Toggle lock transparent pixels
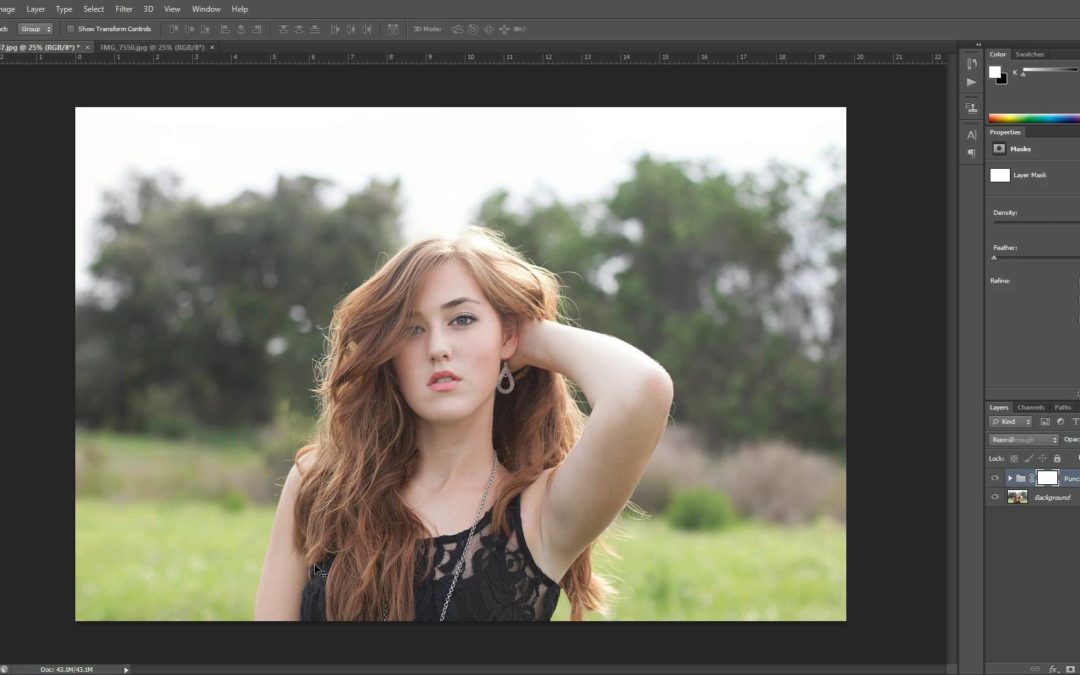The image size is (1080, 675). point(1014,459)
